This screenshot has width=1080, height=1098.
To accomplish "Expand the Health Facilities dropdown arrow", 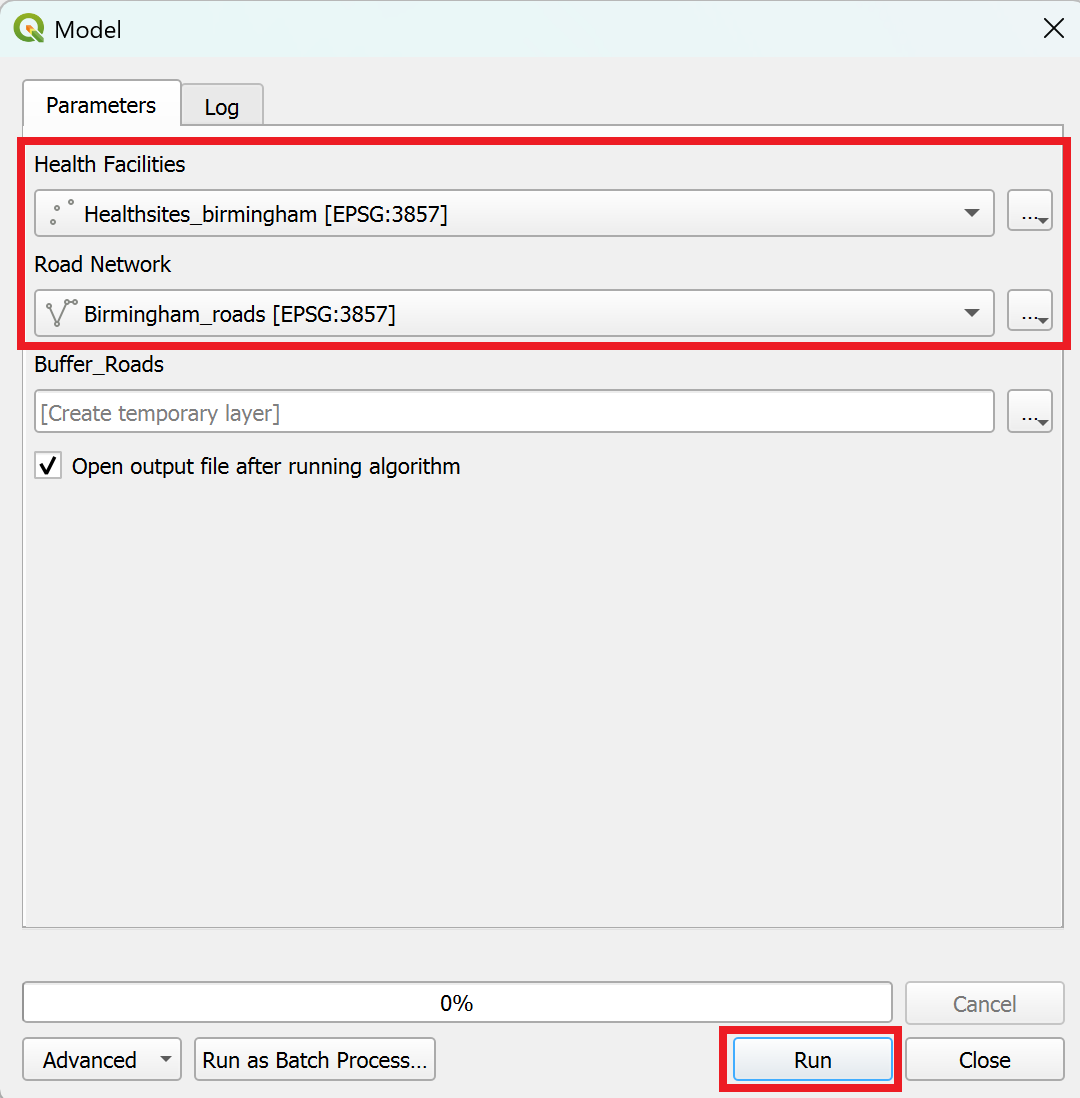I will pos(971,213).
